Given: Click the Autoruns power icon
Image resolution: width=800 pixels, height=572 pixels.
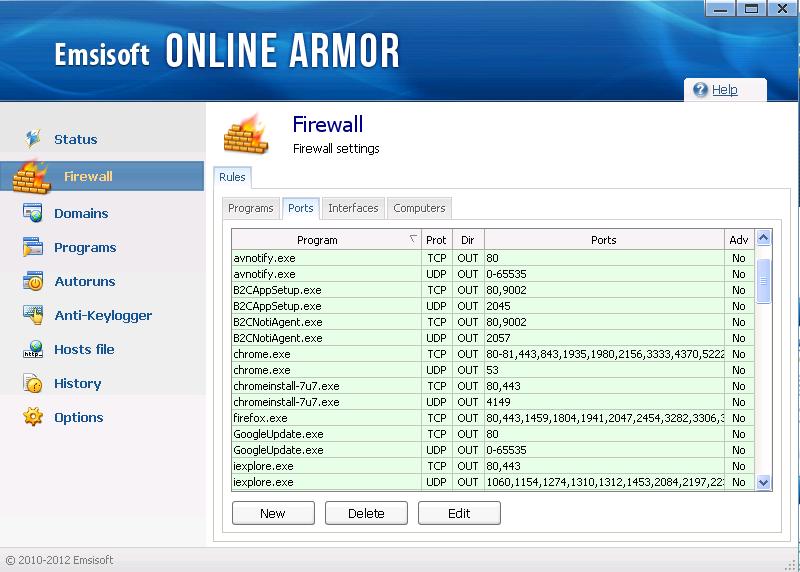Looking at the screenshot, I should coord(33,281).
